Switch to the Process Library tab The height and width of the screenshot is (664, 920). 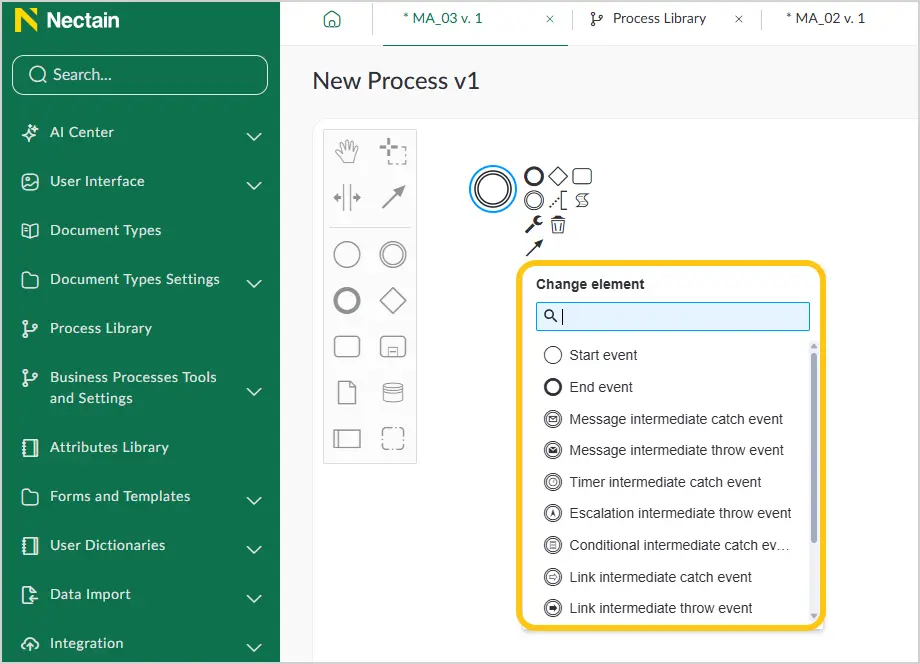(648, 19)
